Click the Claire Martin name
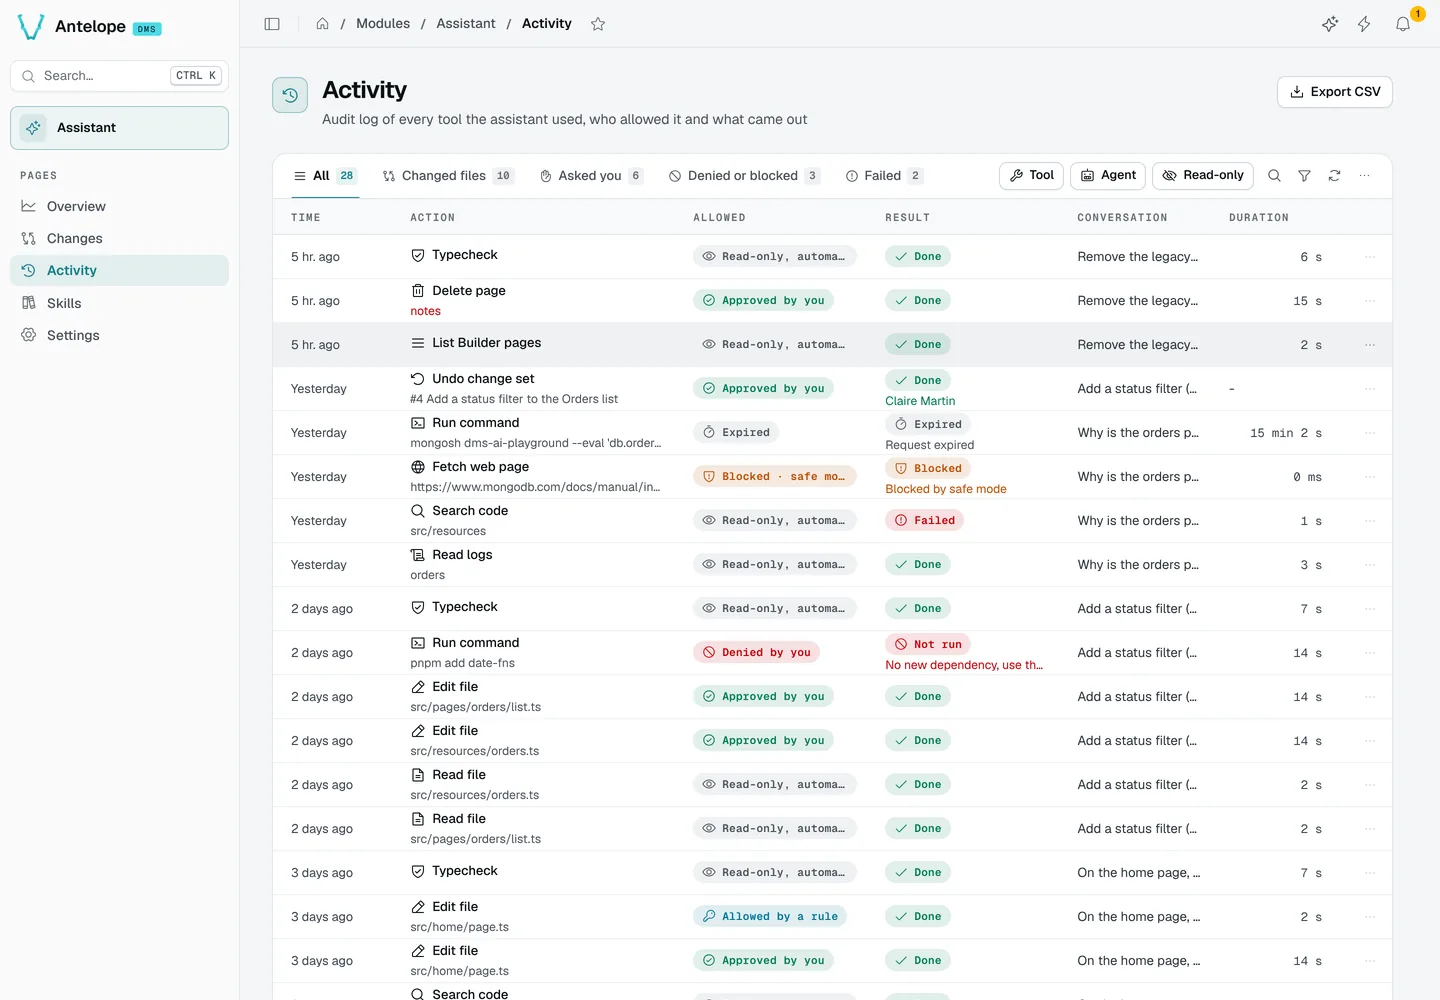 [920, 401]
